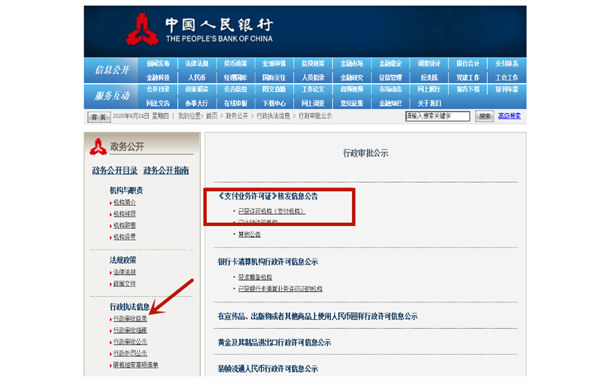The width and height of the screenshot is (600, 381).
Task: Click the People's Bank of China logo
Action: click(x=142, y=29)
